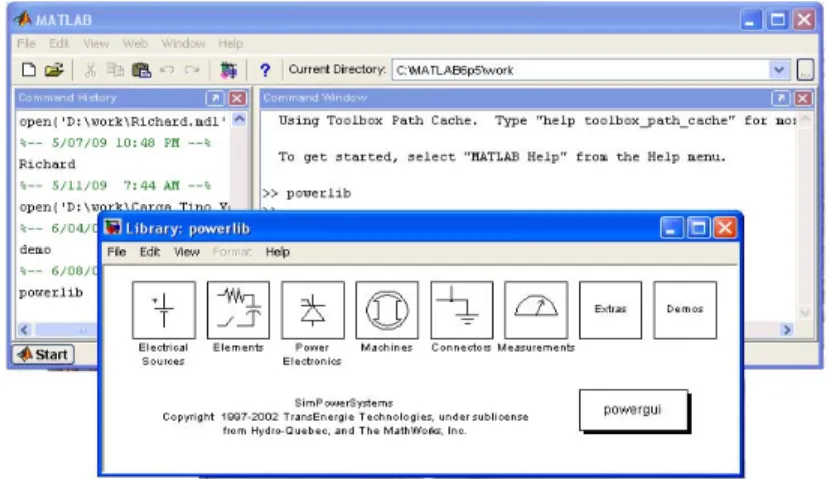Open the Electrical Sources block library

(164, 310)
